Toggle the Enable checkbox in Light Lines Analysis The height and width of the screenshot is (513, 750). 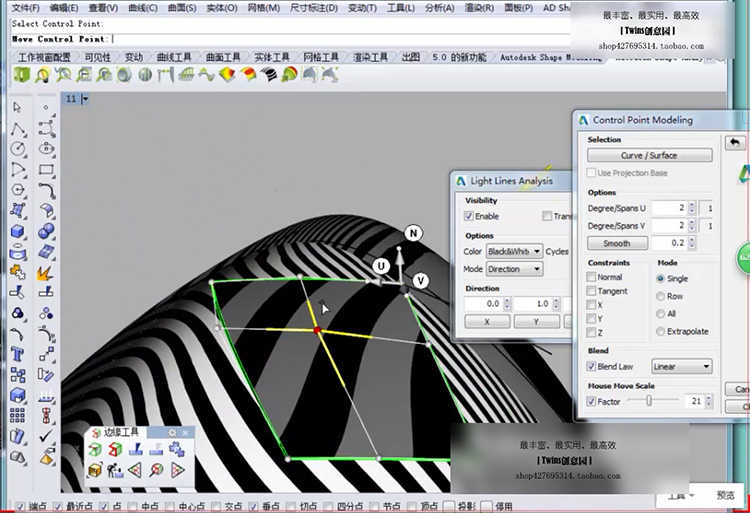click(469, 216)
